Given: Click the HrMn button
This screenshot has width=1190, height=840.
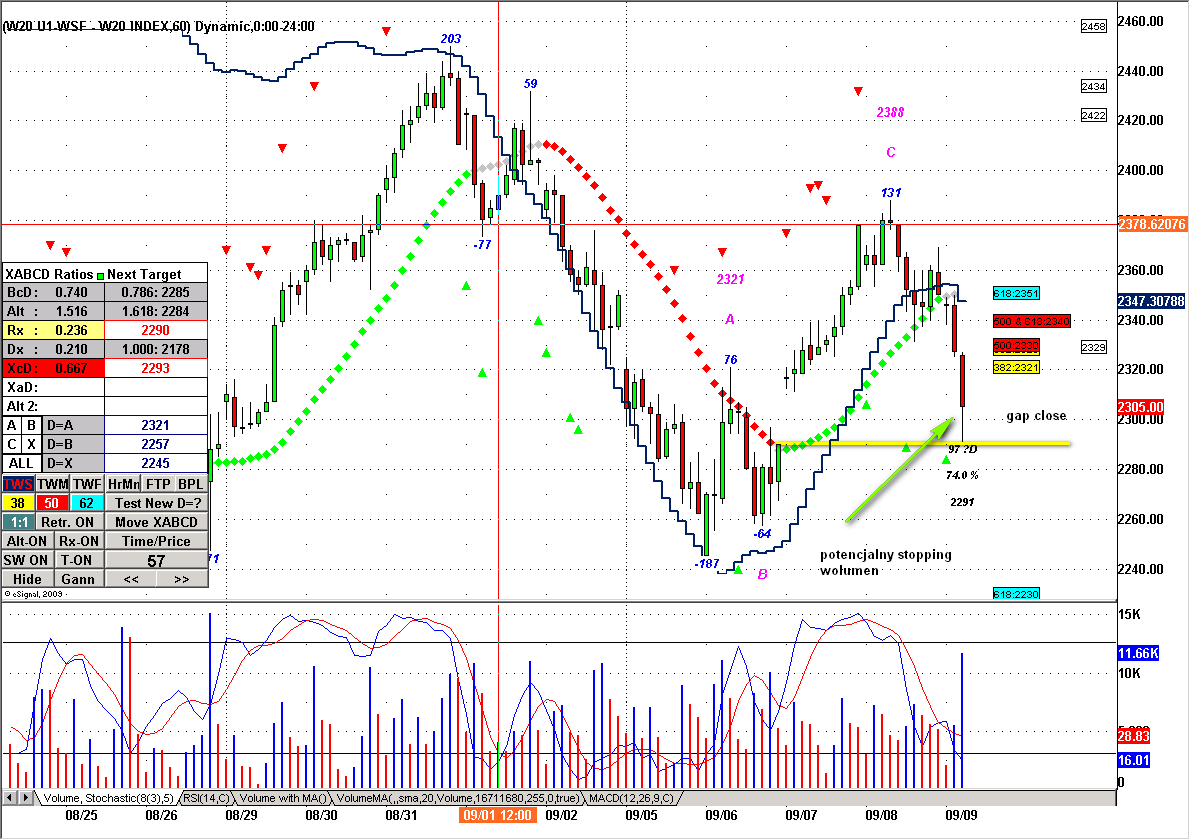Looking at the screenshot, I should [123, 483].
